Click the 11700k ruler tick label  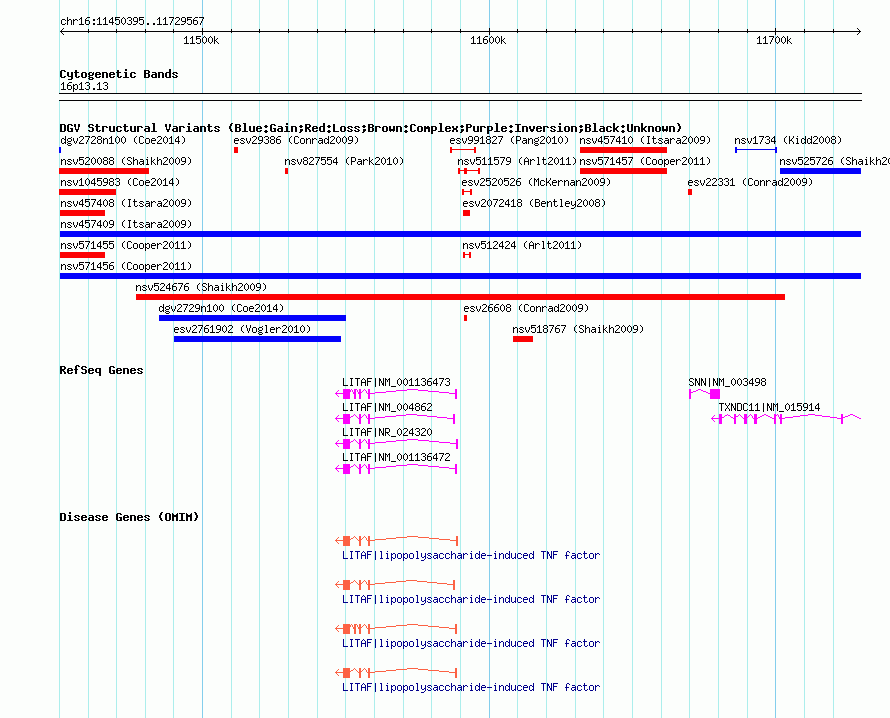tap(774, 40)
